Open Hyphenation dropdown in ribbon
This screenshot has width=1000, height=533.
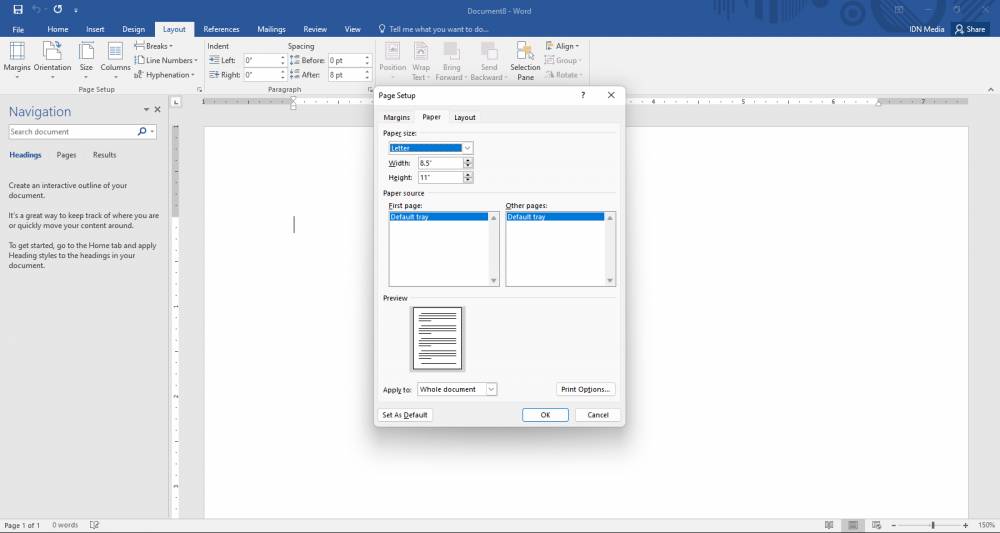[x=165, y=75]
